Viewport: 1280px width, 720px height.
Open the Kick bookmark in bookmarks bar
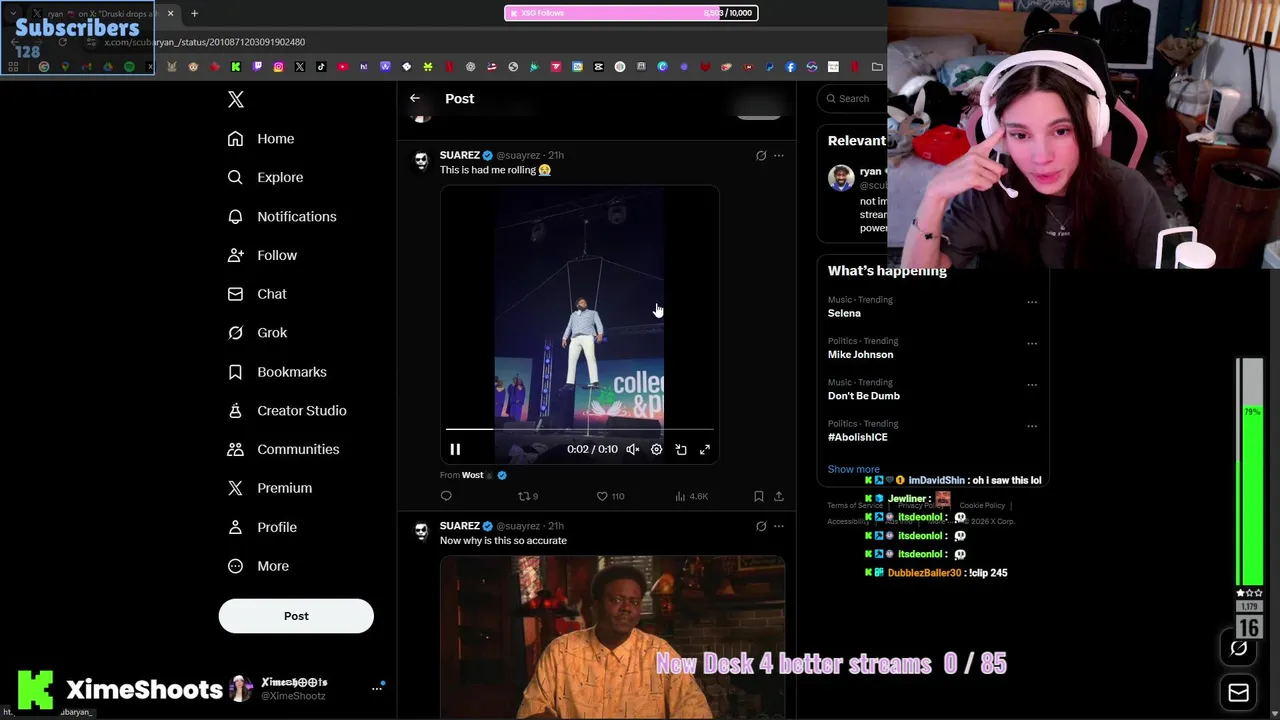(235, 67)
